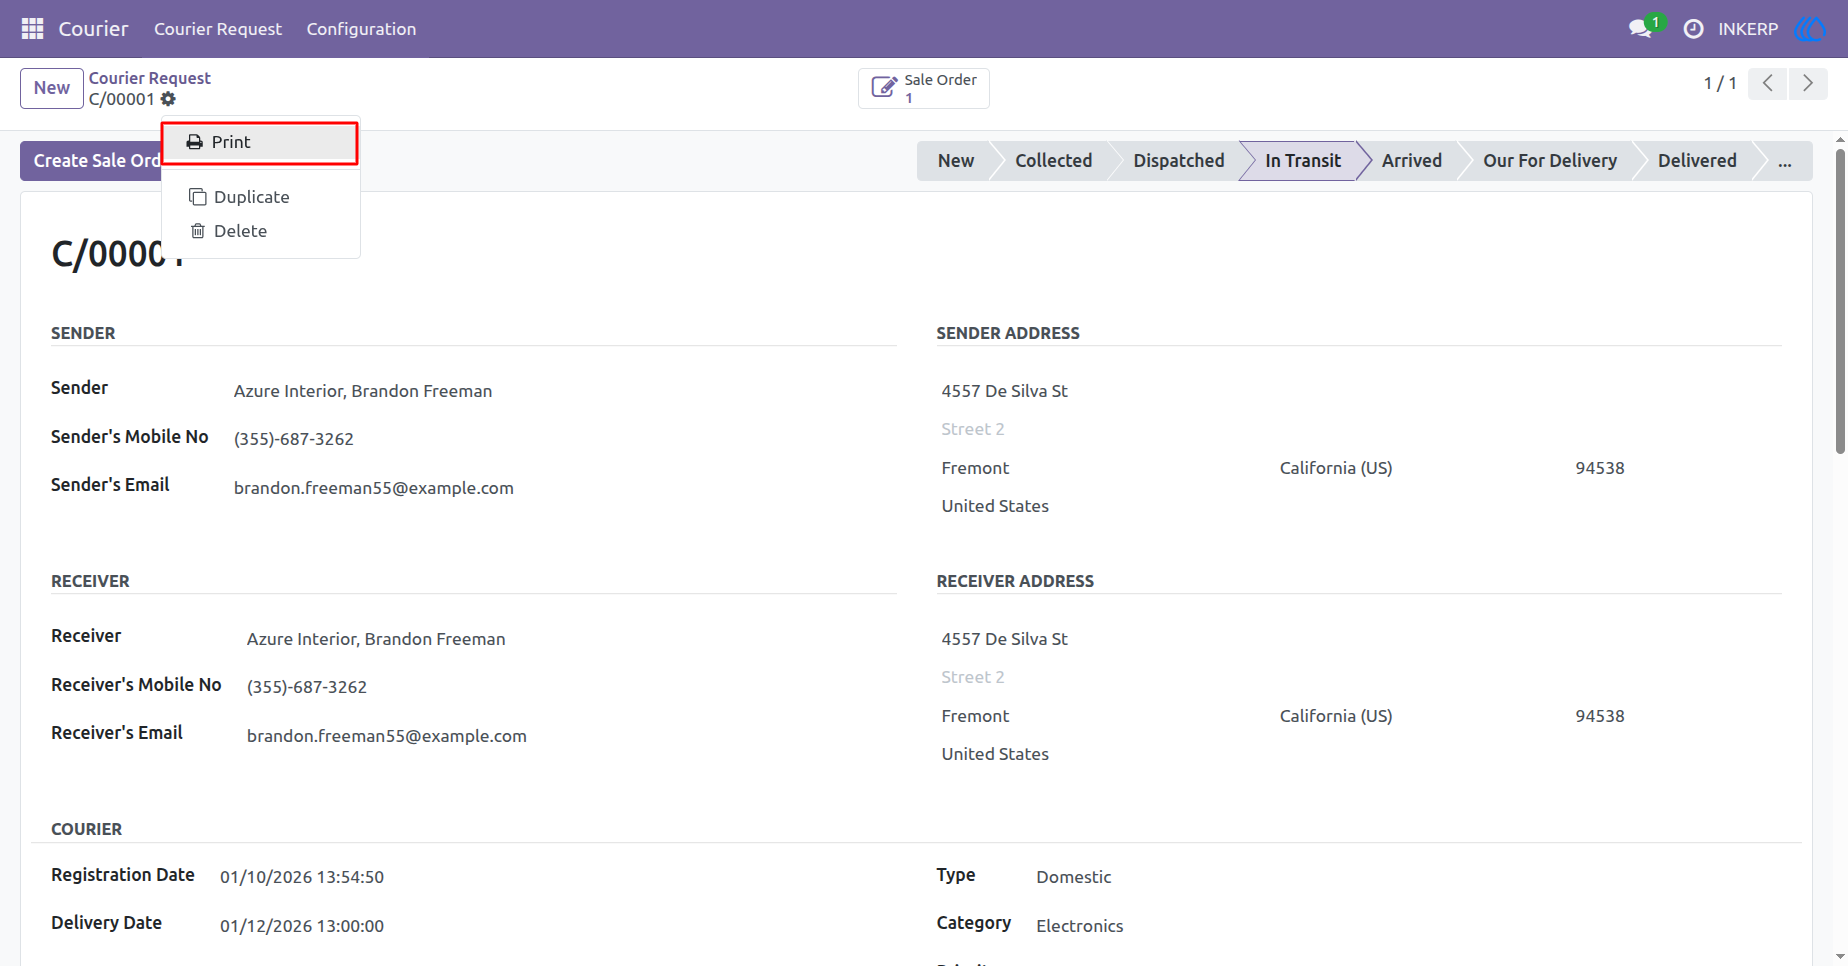
Task: Click the Type field Domestic
Action: pyautogui.click(x=1073, y=877)
